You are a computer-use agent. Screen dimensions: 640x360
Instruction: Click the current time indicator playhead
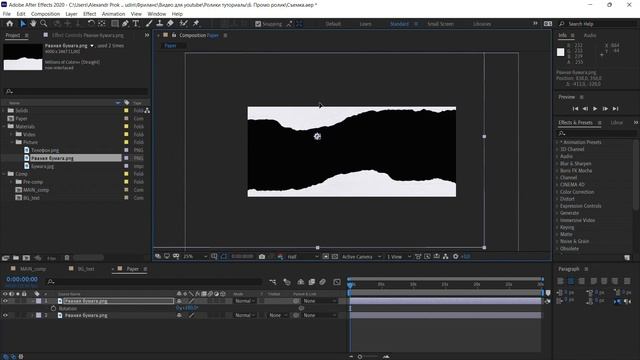tap(350, 284)
